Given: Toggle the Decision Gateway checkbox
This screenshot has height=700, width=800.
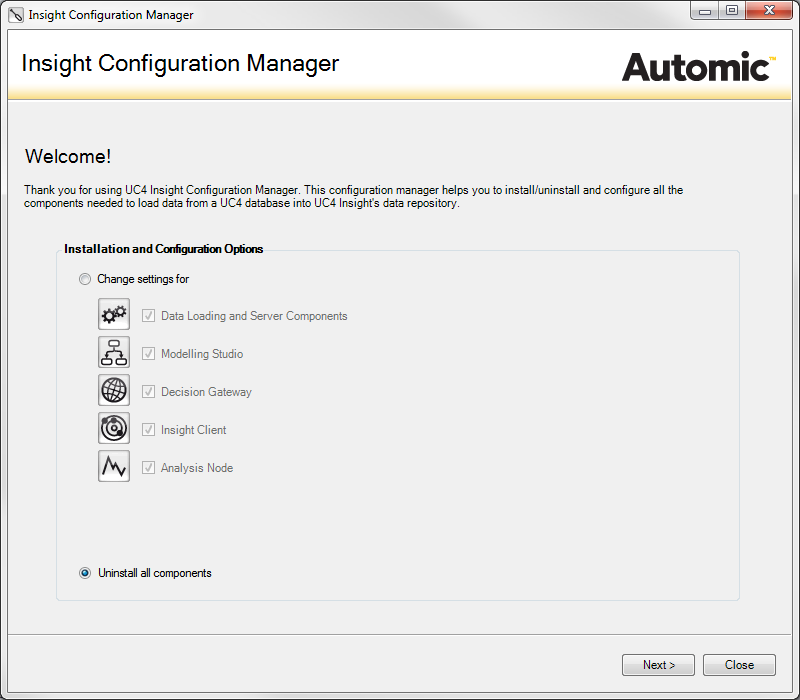Looking at the screenshot, I should 148,392.
